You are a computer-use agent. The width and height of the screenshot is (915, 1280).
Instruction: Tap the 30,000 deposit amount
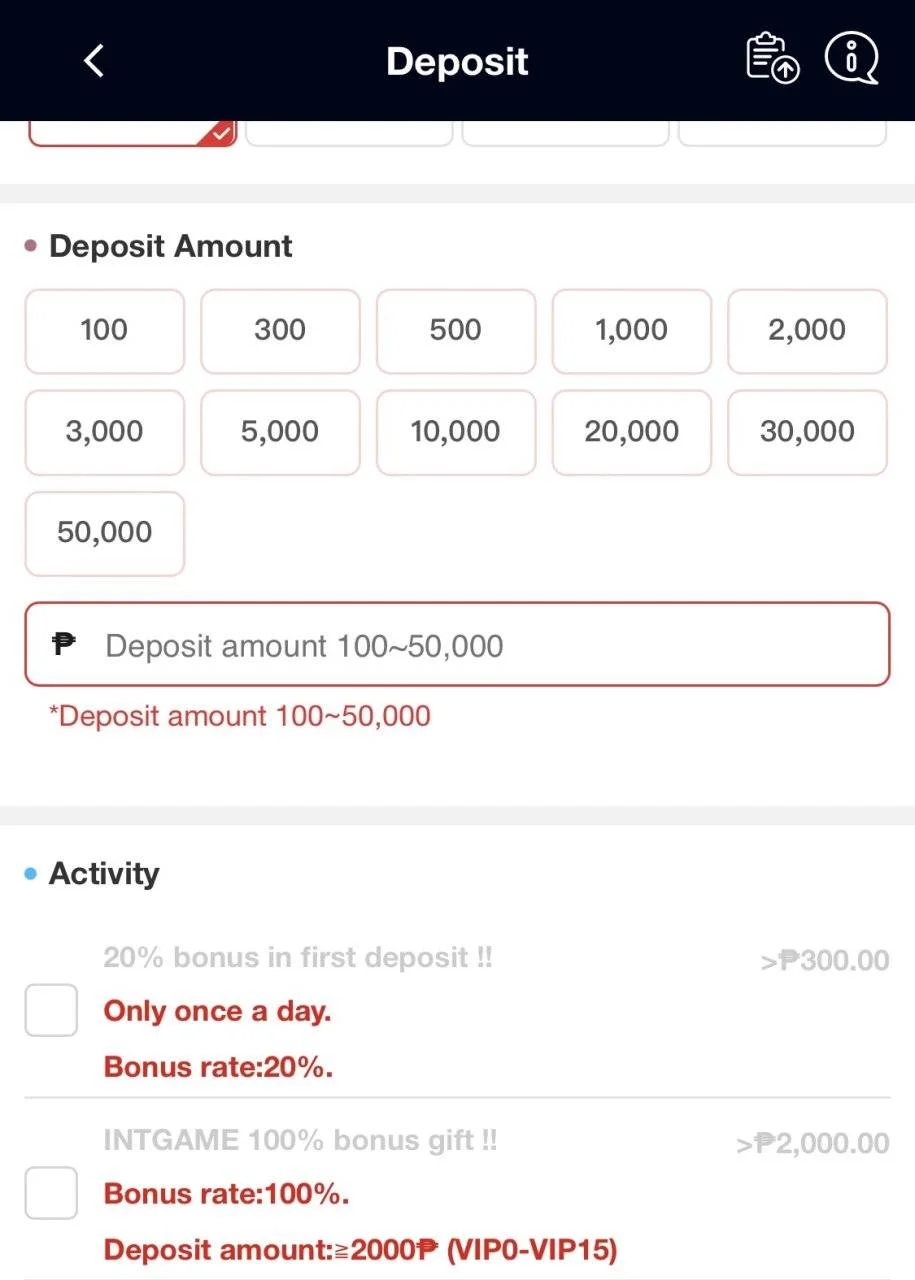807,432
